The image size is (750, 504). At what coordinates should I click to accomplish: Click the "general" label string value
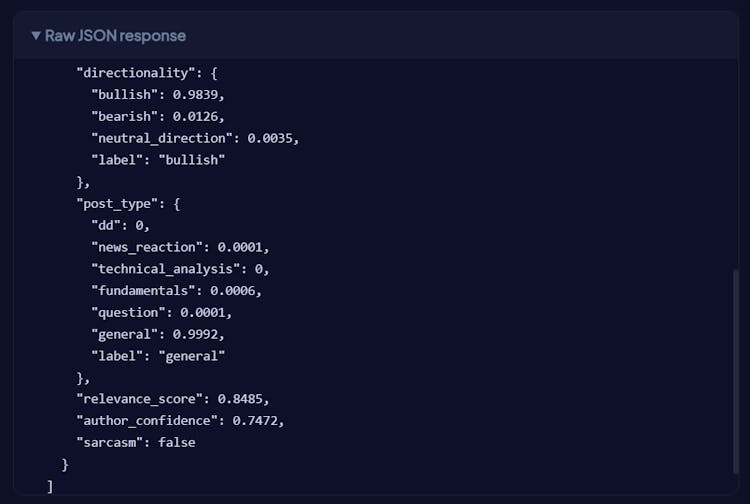192,355
